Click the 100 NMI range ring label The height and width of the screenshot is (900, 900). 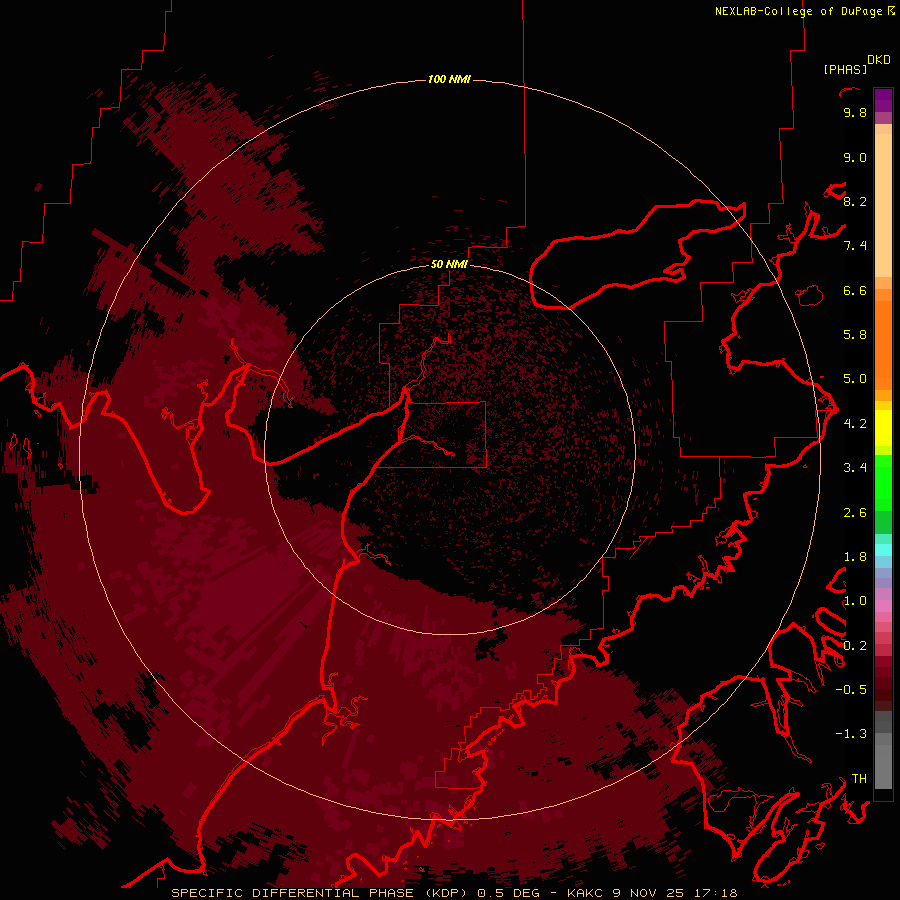449,79
